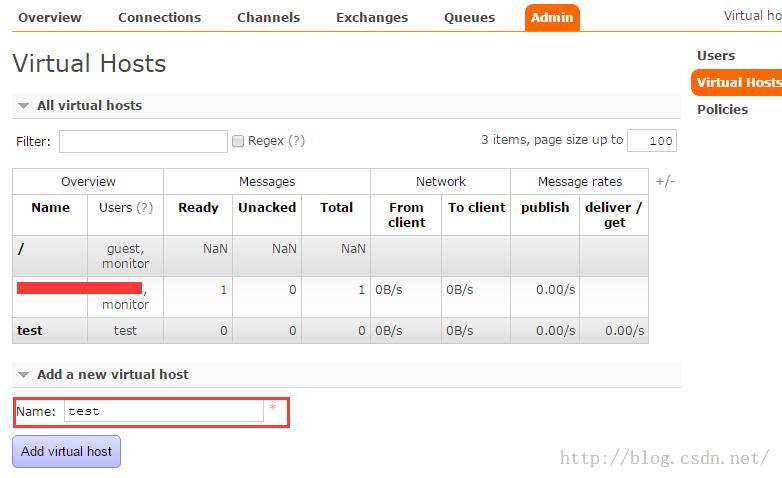Open the Connections tab
The width and height of the screenshot is (782, 478).
pos(159,17)
